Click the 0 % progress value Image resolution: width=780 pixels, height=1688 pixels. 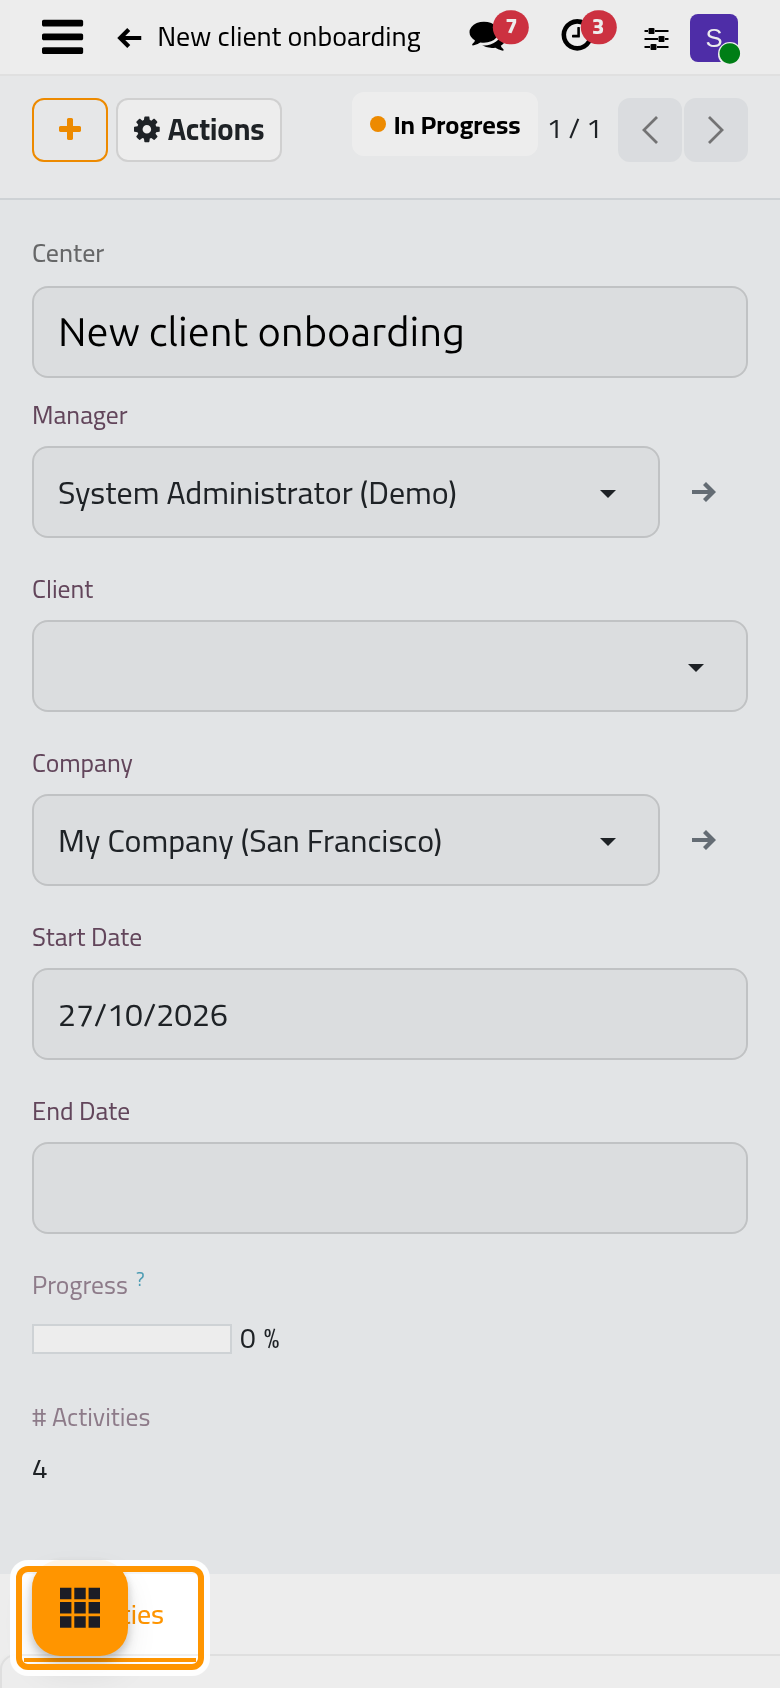coord(260,1339)
